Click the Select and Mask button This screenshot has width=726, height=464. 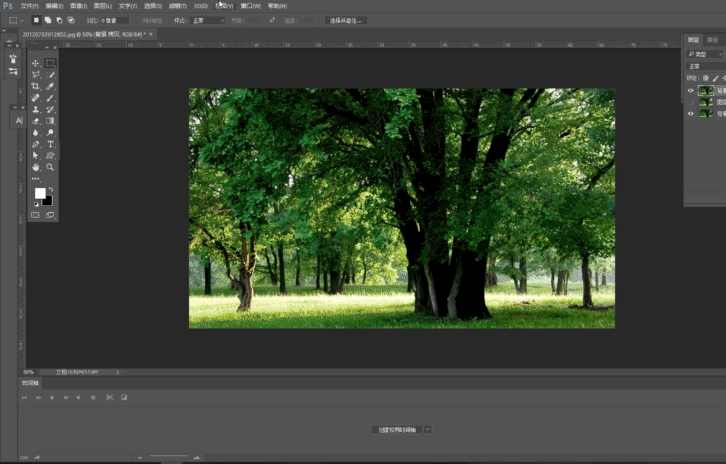[346, 20]
